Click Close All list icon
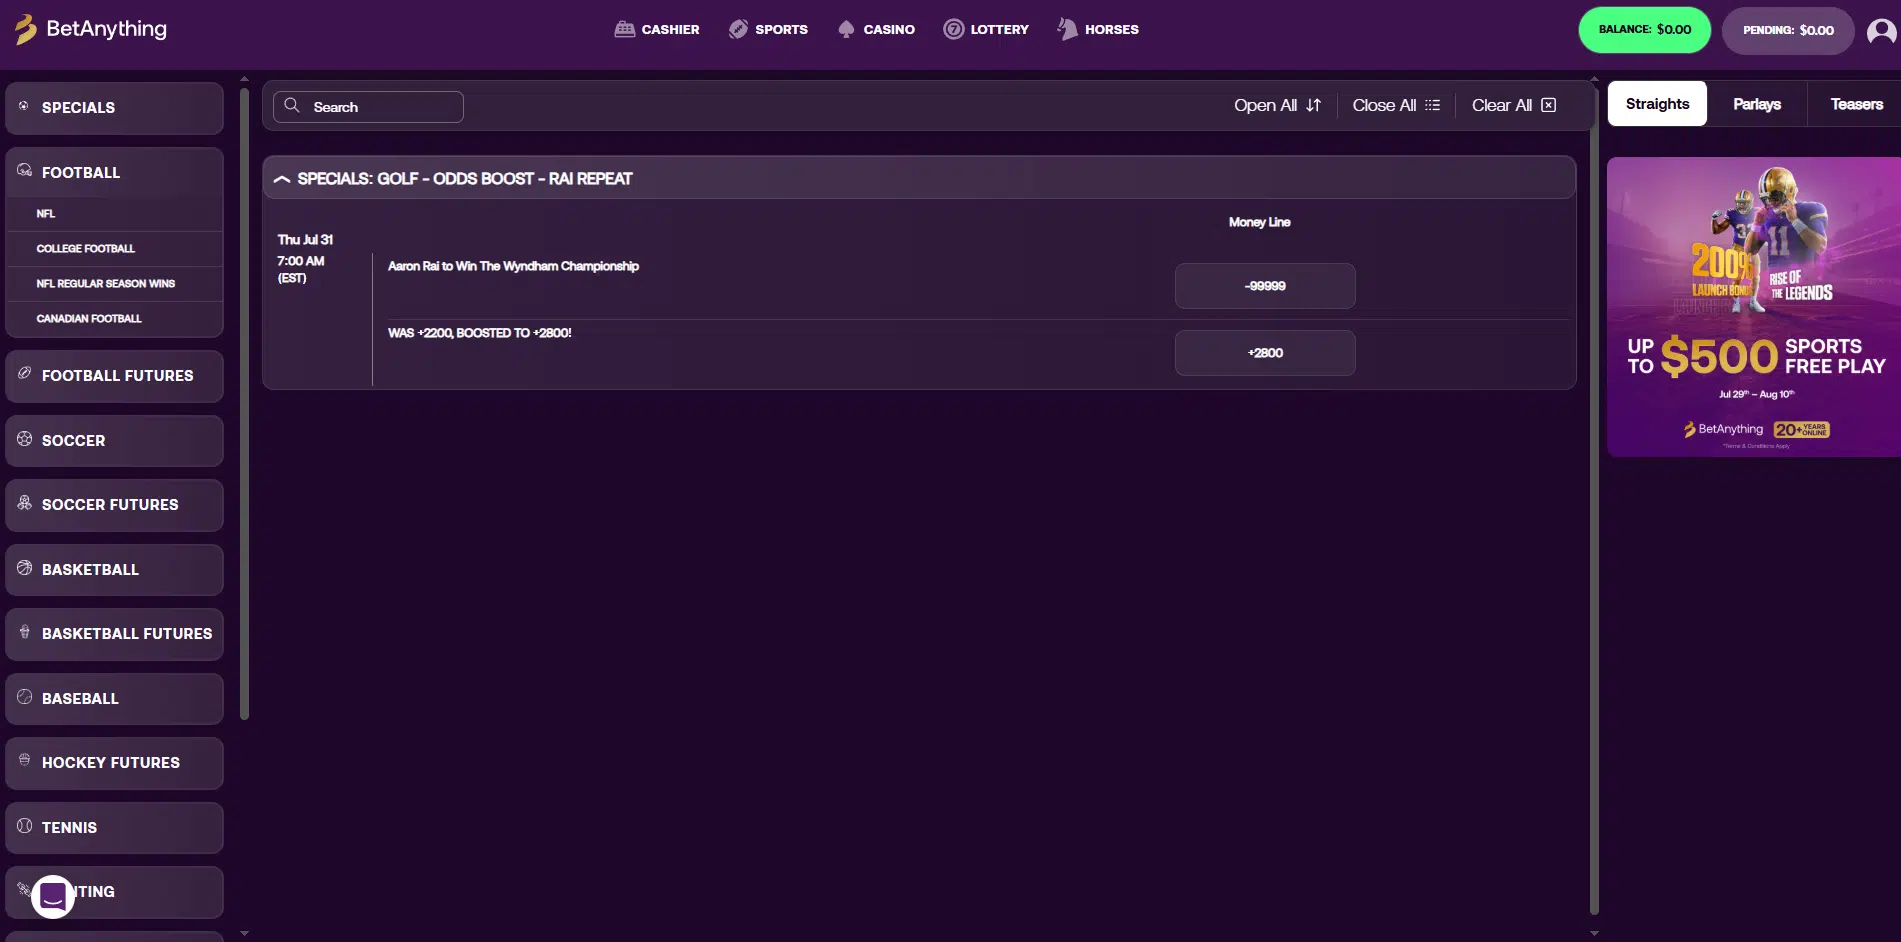Image resolution: width=1901 pixels, height=942 pixels. [1432, 105]
